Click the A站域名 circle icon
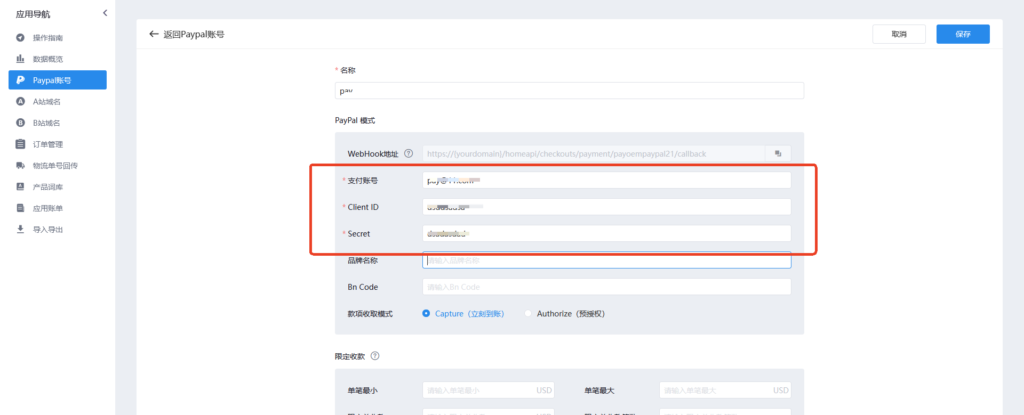This screenshot has width=1024, height=415. [x=20, y=102]
